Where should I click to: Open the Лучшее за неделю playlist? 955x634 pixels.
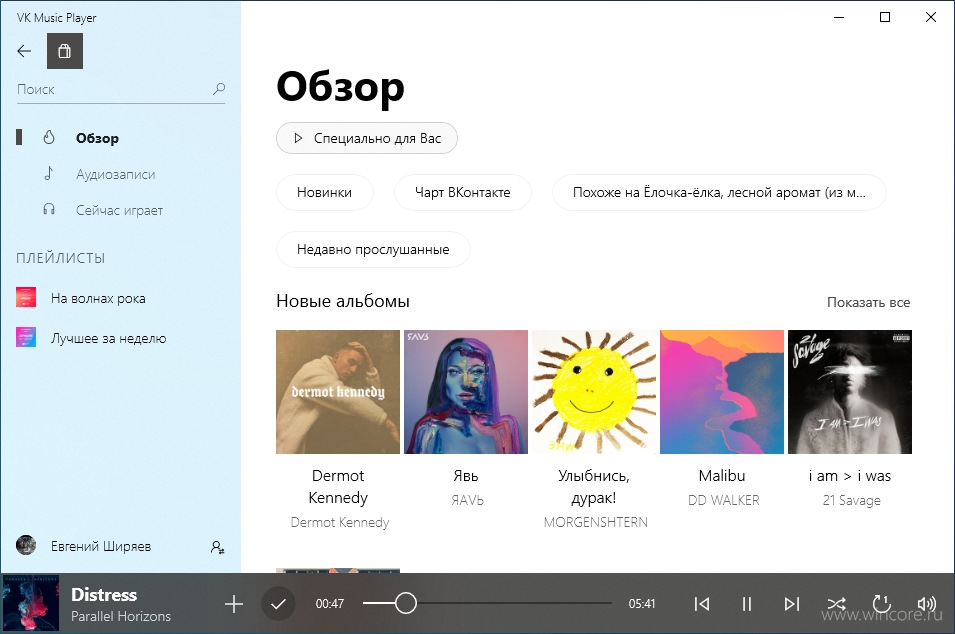108,339
